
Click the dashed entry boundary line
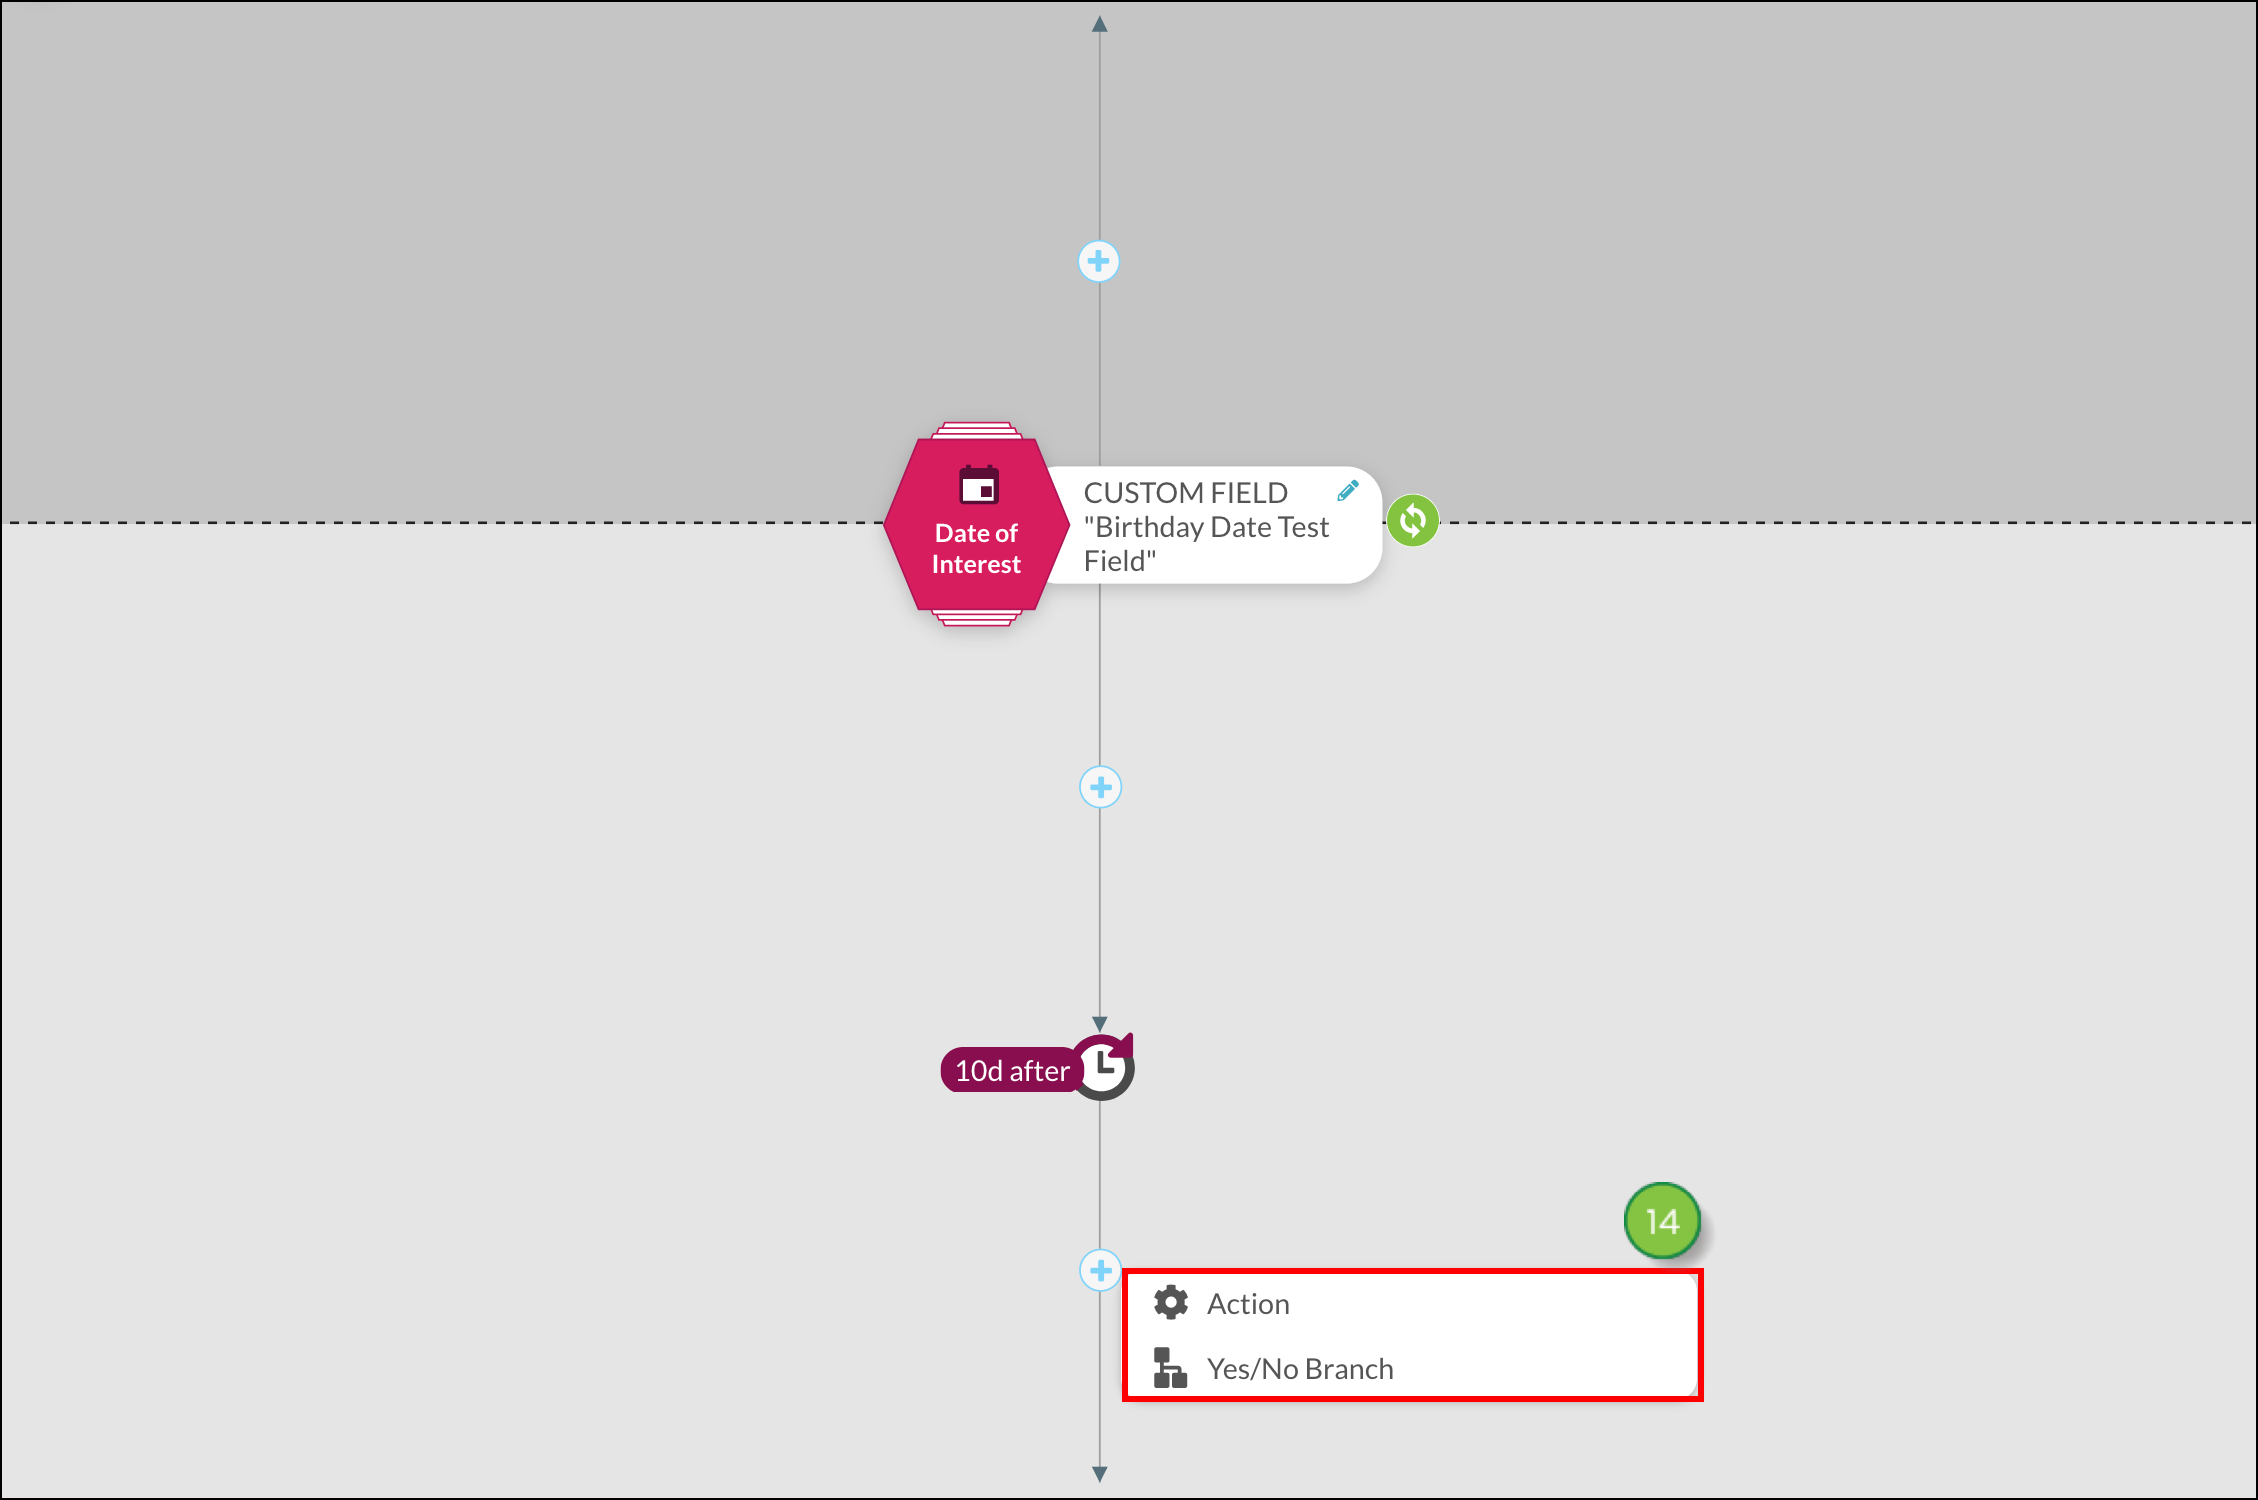click(x=500, y=521)
